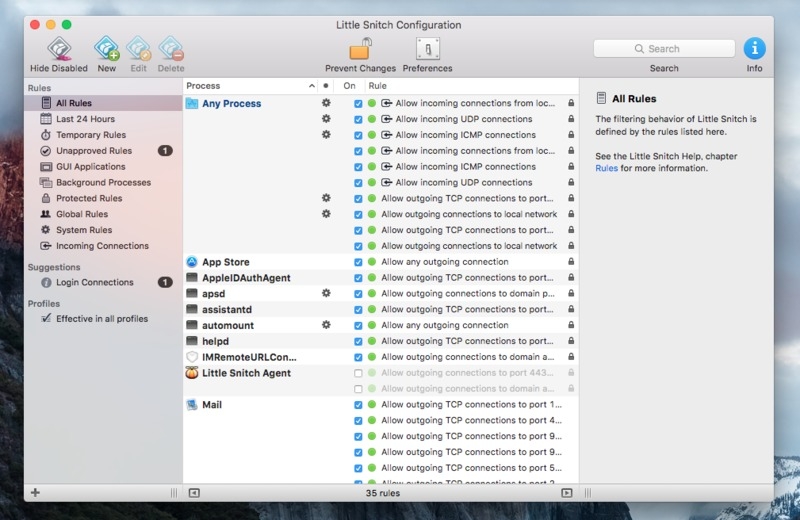This screenshot has height=520, width=800.
Task: Toggle AppleIDAuthAgent rule checkbox
Action: [x=358, y=278]
